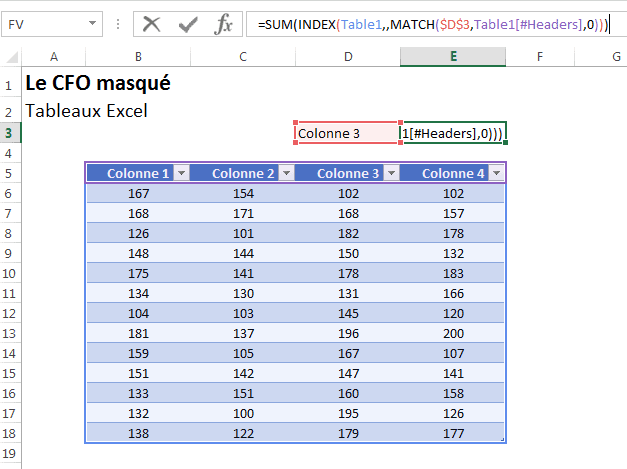The height and width of the screenshot is (469, 627).
Task: Expand Colonne 2 filter dropdown
Action: point(286,174)
